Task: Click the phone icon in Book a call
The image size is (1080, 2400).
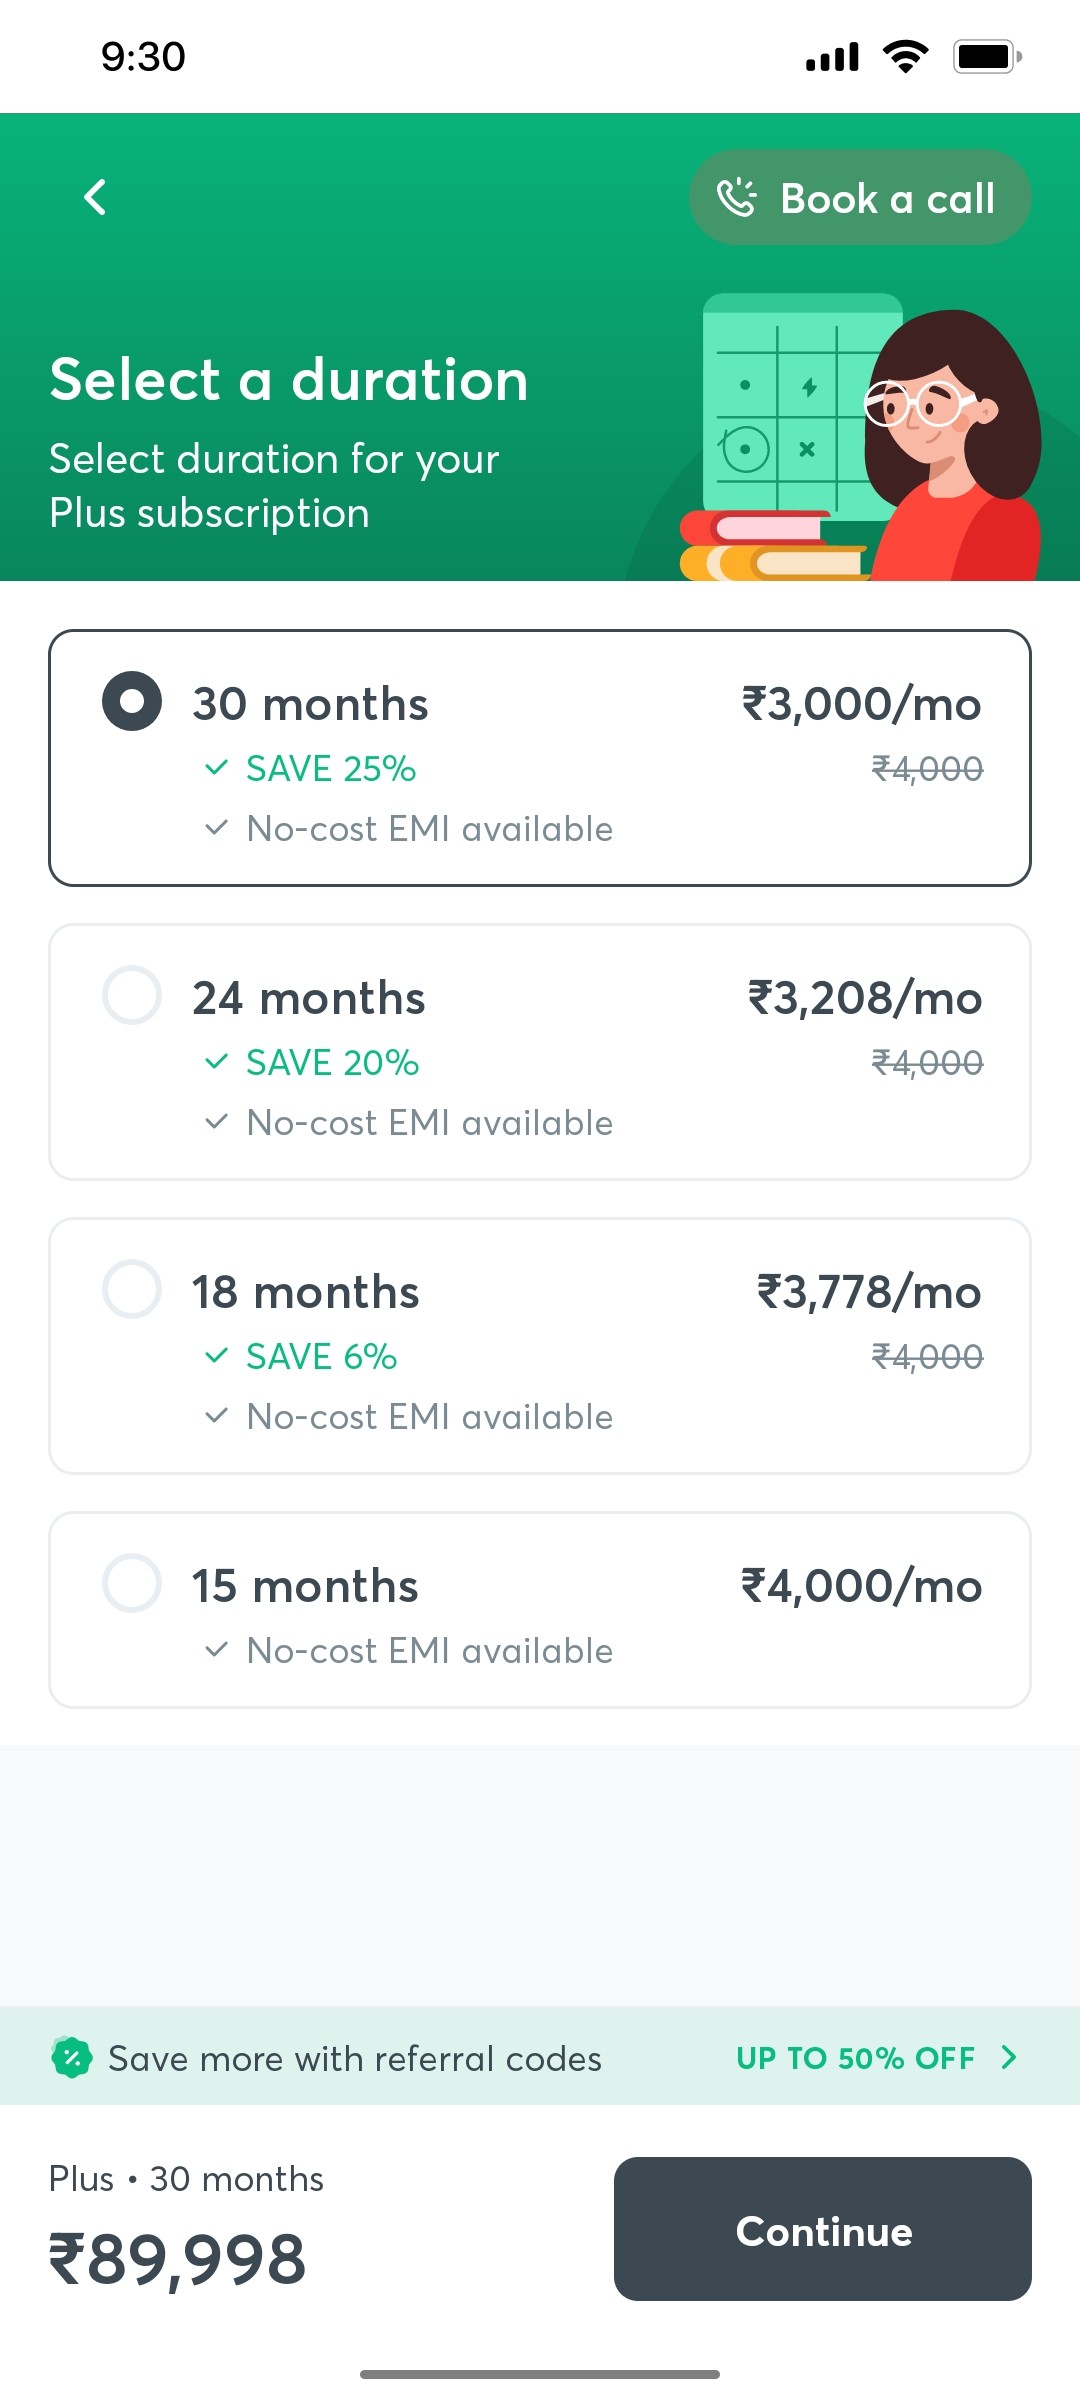Action: [737, 197]
